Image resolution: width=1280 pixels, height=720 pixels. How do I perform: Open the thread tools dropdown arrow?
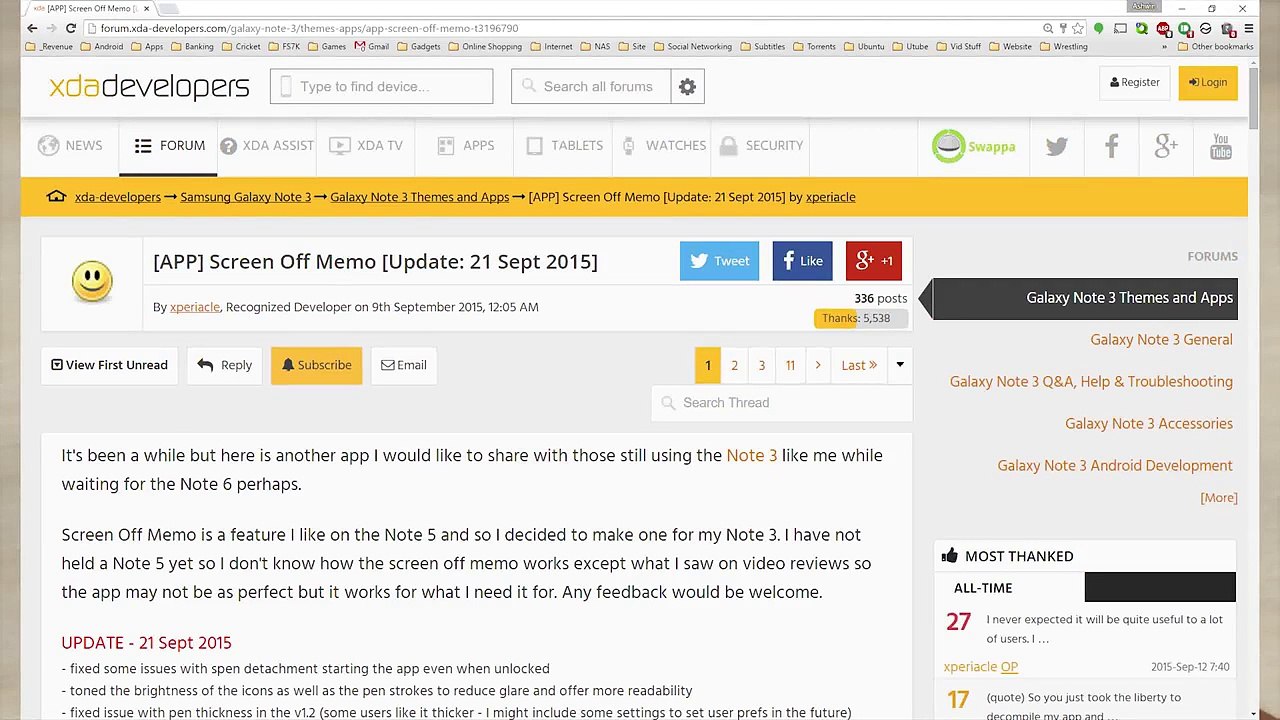tap(900, 365)
